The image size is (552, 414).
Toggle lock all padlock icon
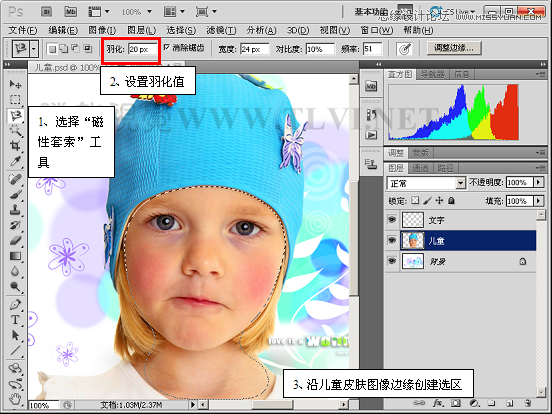point(451,200)
